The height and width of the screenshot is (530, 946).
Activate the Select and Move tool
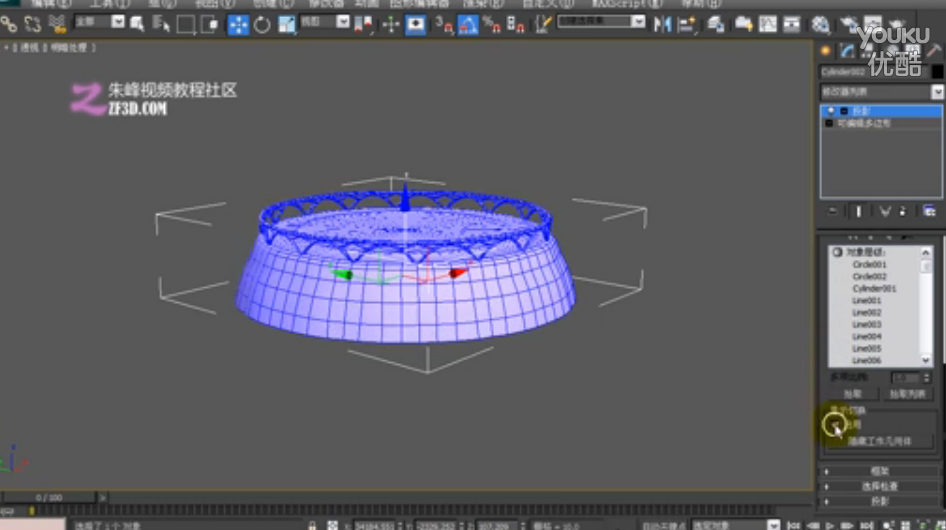point(238,25)
